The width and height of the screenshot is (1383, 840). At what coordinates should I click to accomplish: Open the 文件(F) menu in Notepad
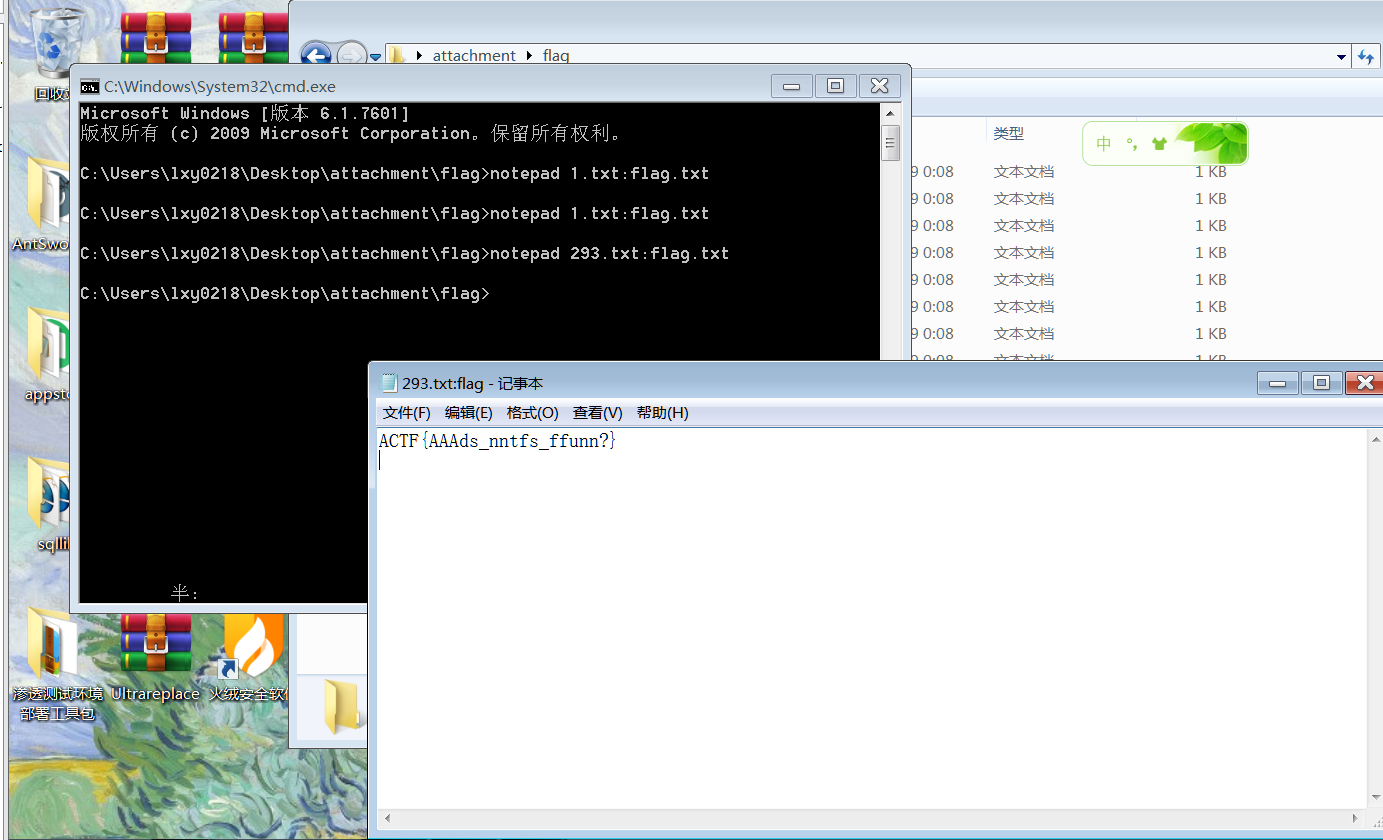coord(406,413)
